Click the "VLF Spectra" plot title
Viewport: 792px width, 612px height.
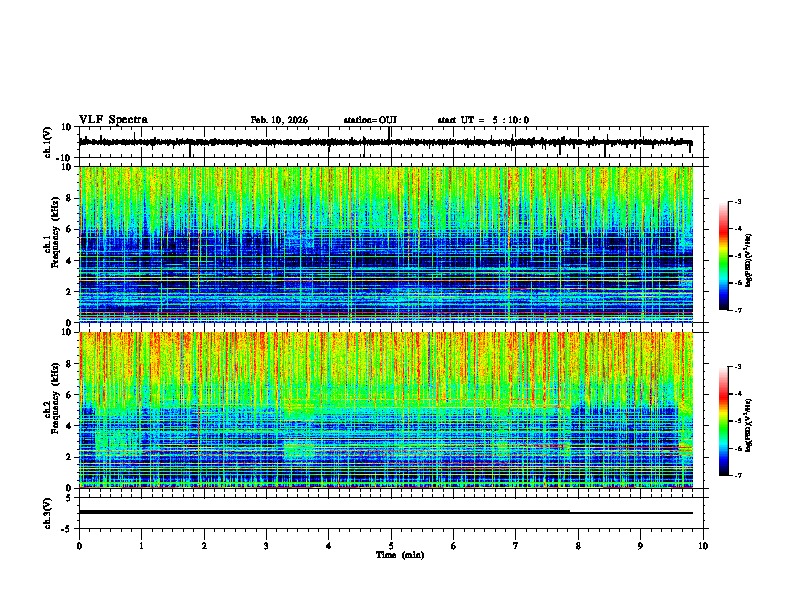click(x=113, y=120)
